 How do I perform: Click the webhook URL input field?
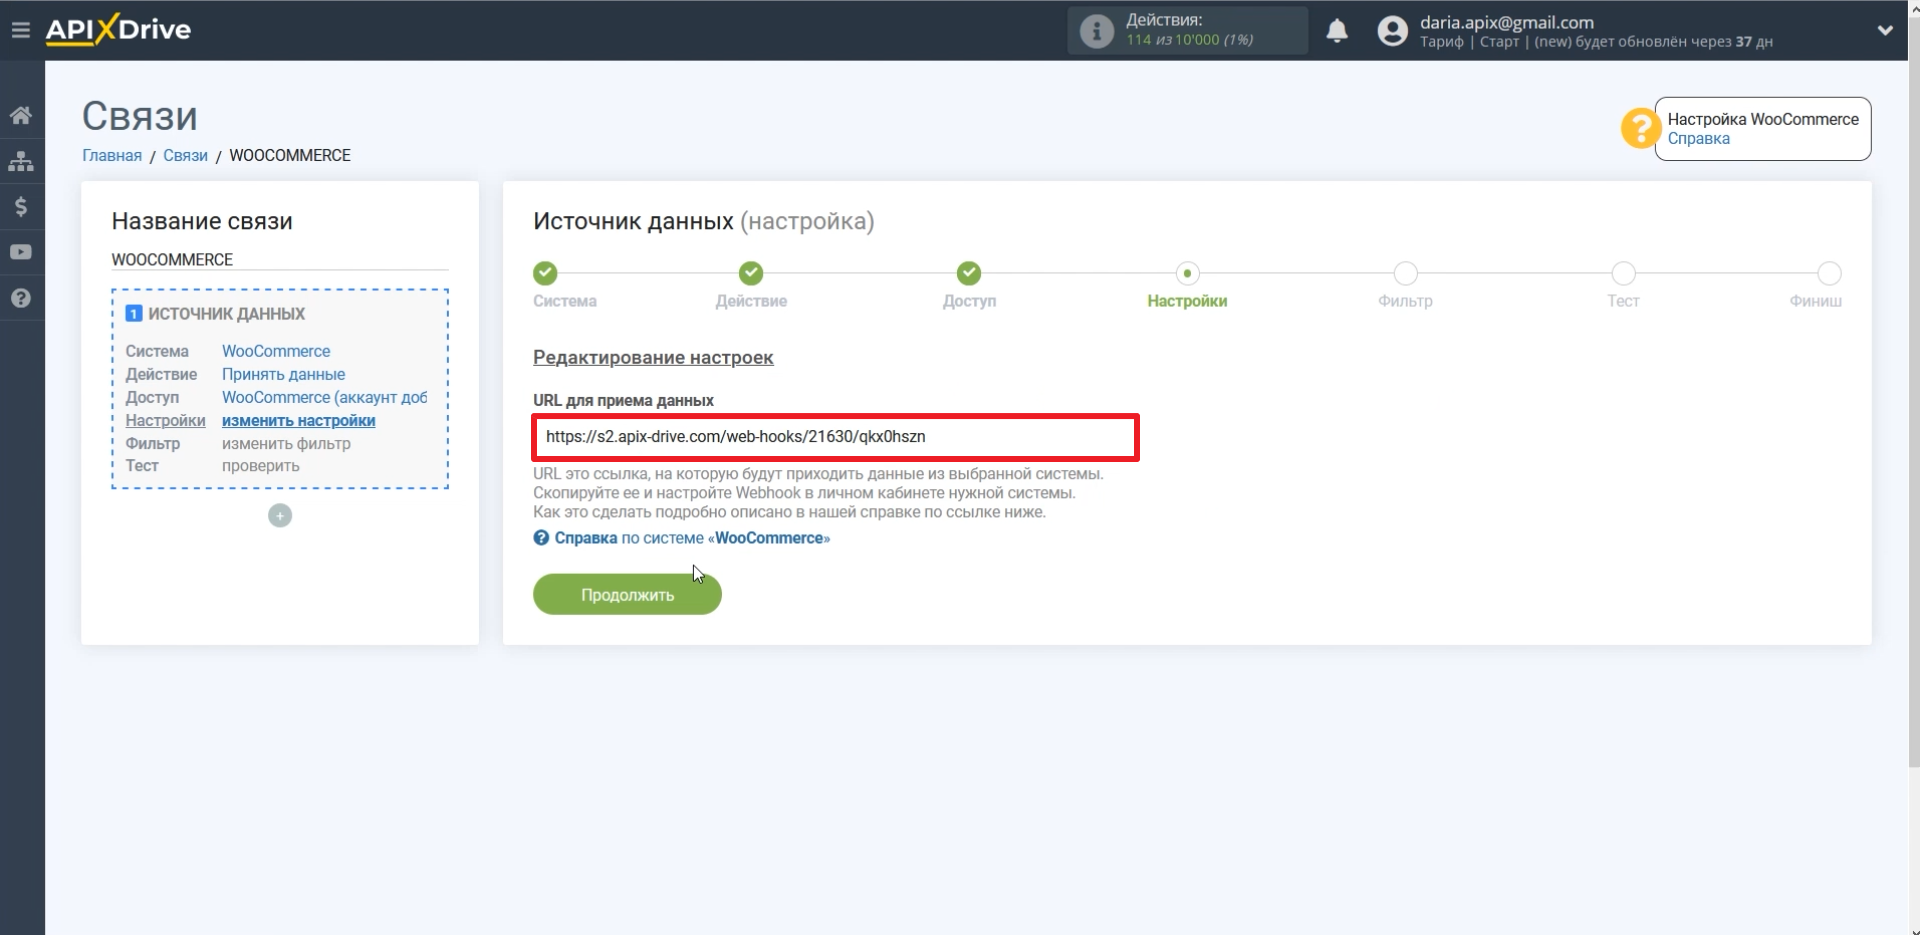coord(835,437)
